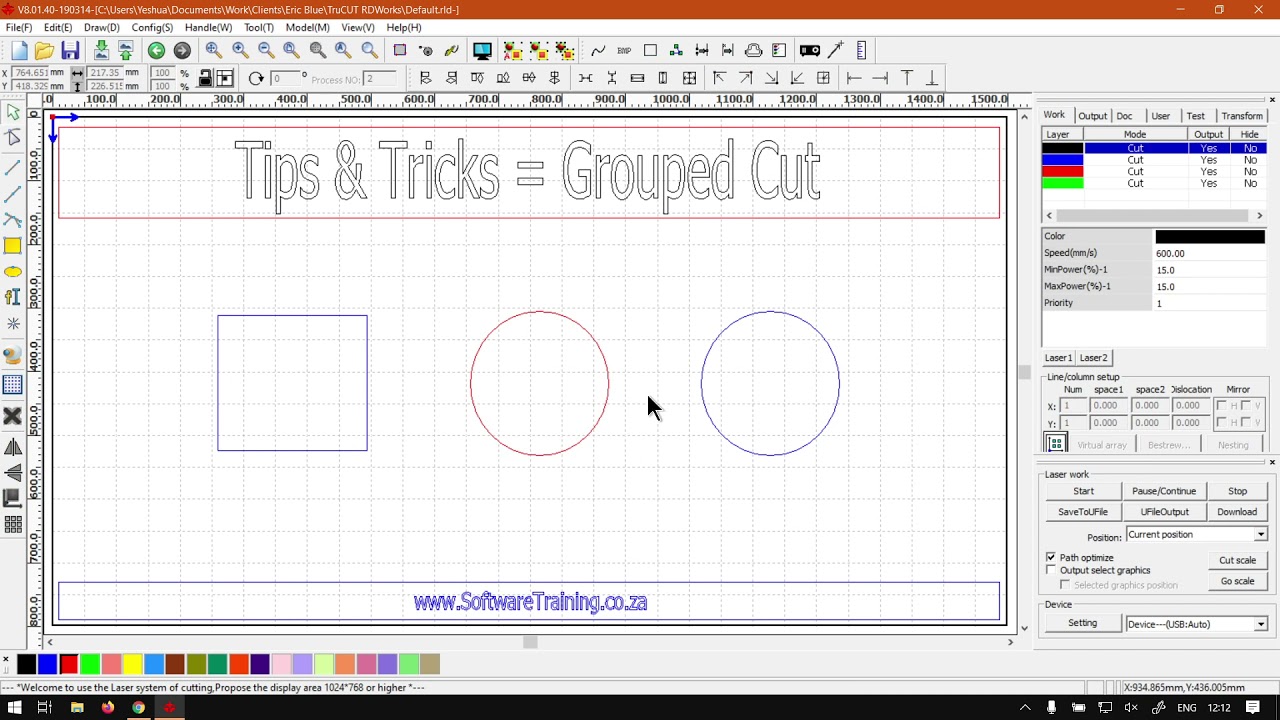The image size is (1280, 720).
Task: Toggle the H mirror checkbox in X row
Action: [1221, 405]
